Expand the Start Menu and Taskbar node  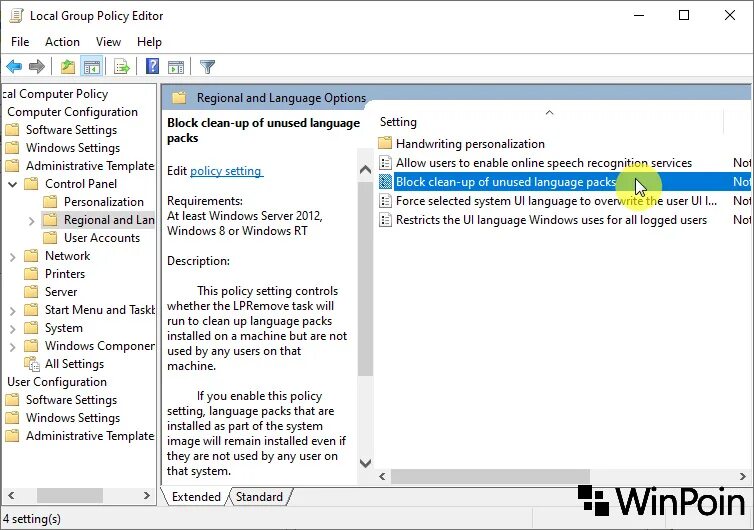point(13,311)
